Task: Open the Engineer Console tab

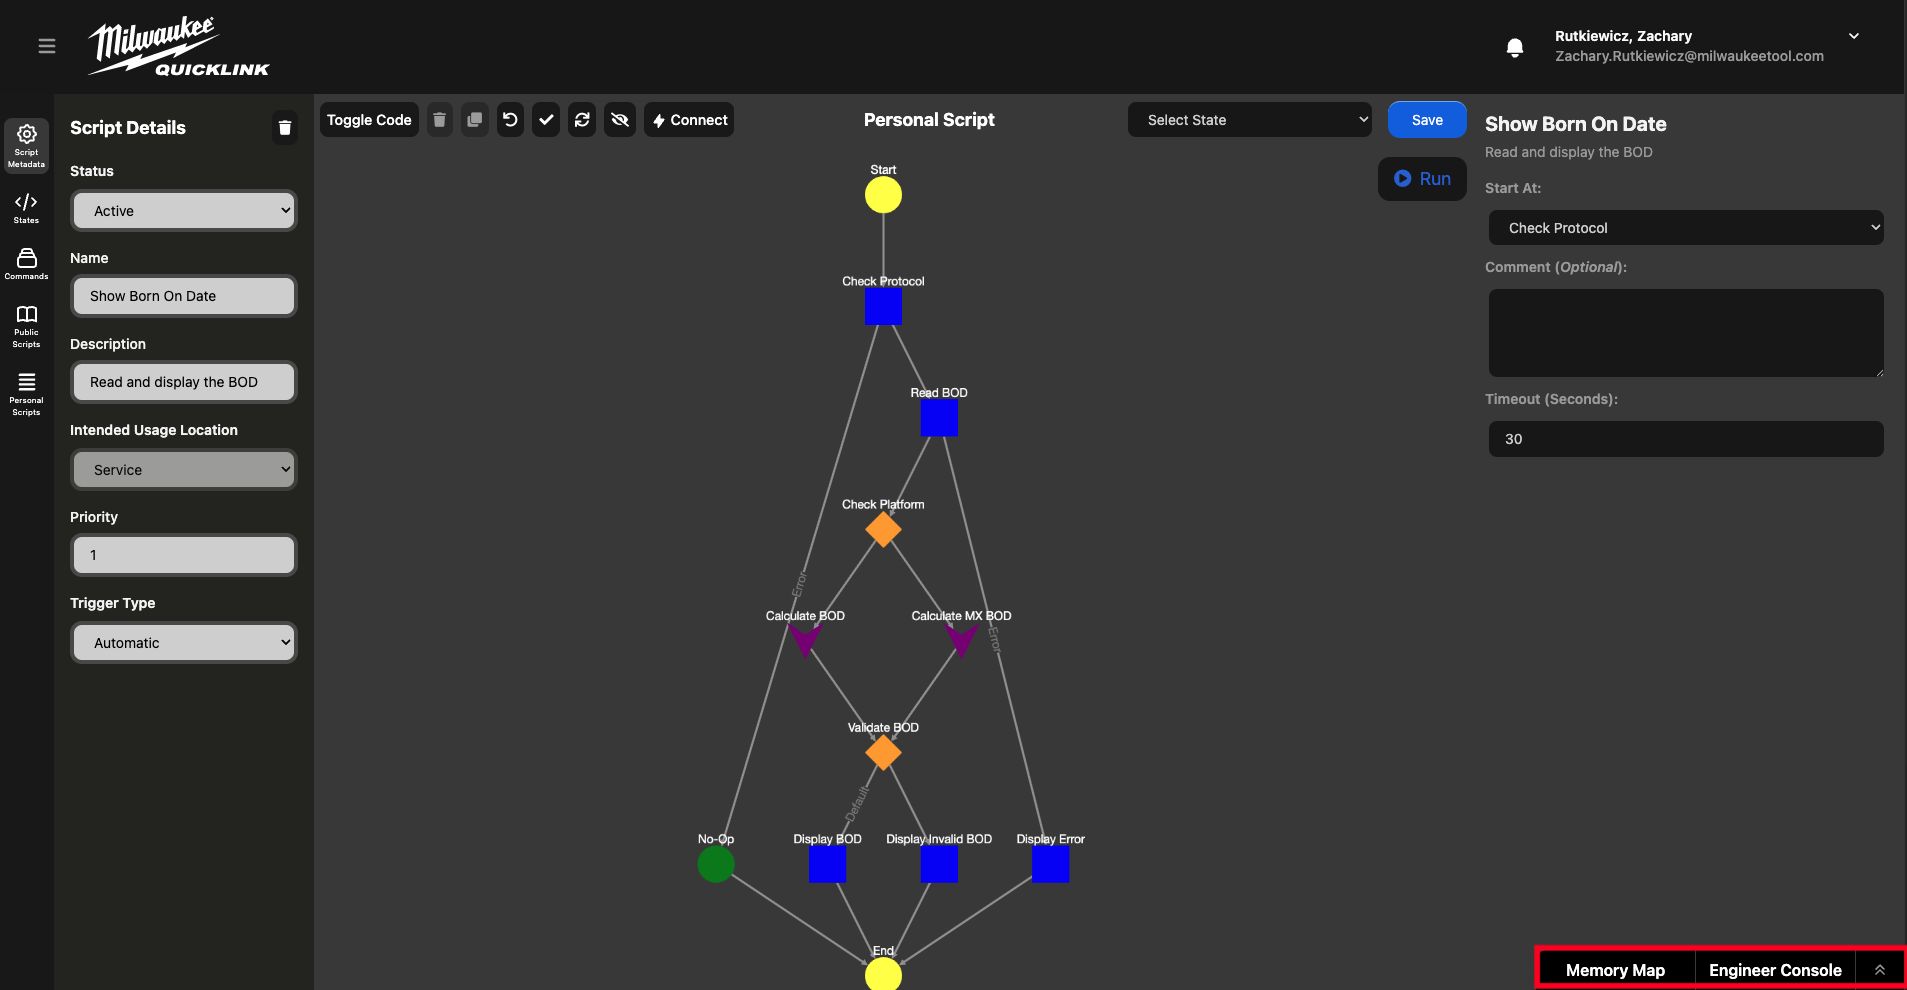Action: click(x=1775, y=970)
